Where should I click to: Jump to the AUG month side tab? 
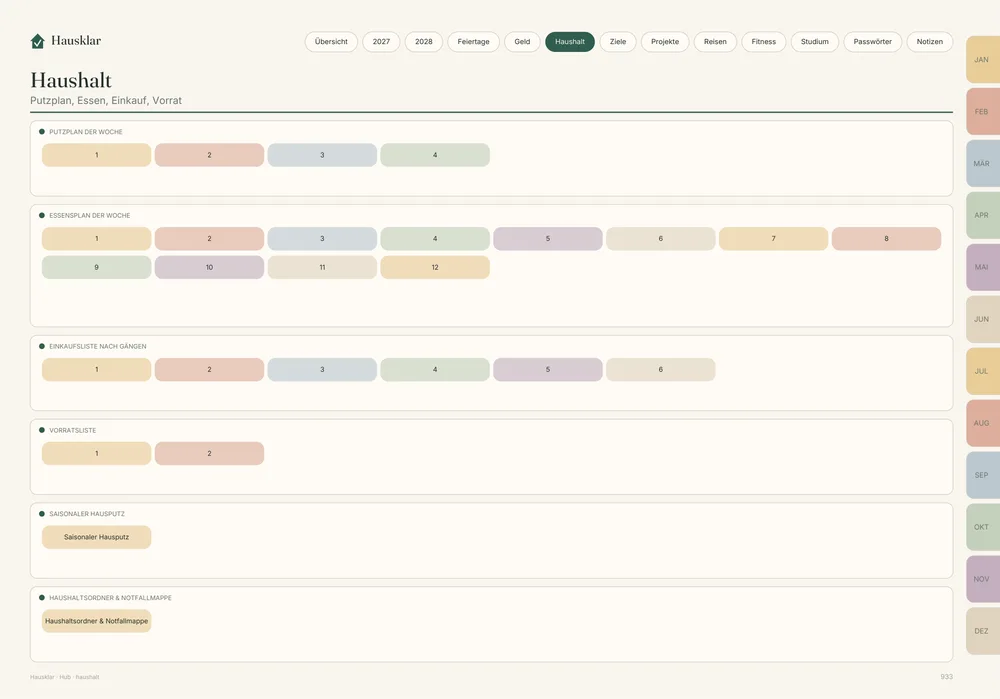983,423
